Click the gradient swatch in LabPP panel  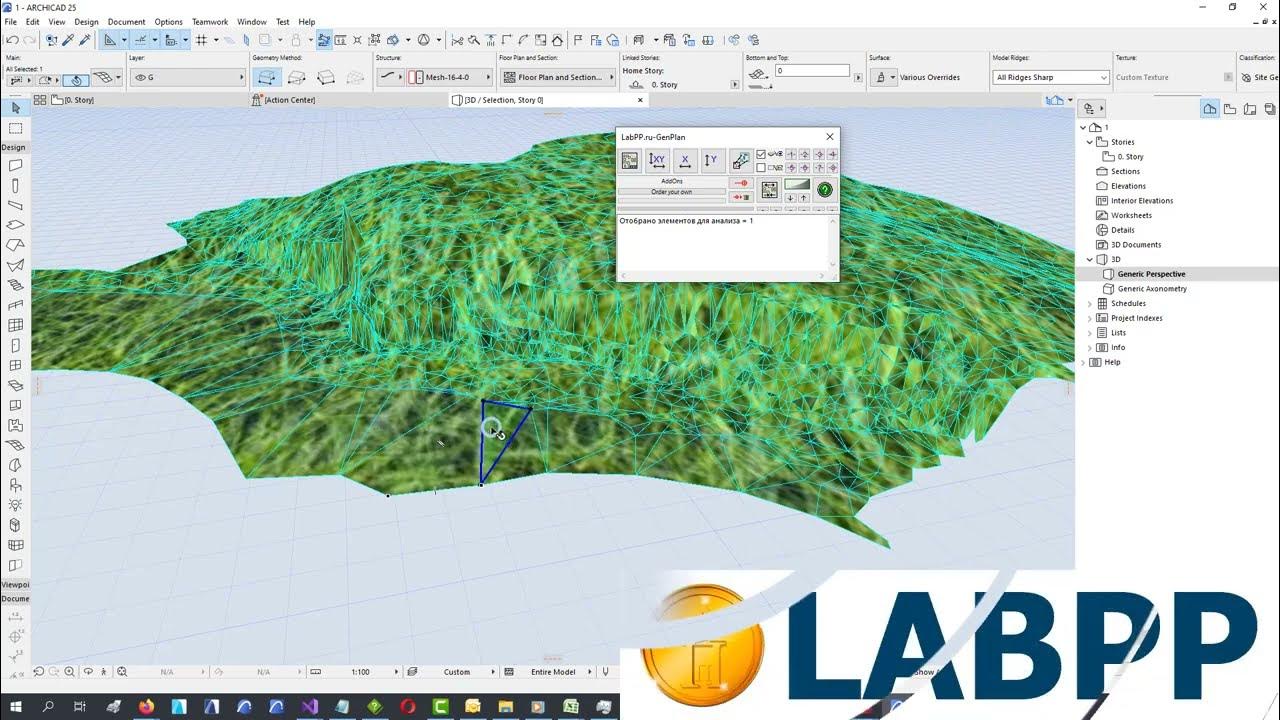point(797,184)
